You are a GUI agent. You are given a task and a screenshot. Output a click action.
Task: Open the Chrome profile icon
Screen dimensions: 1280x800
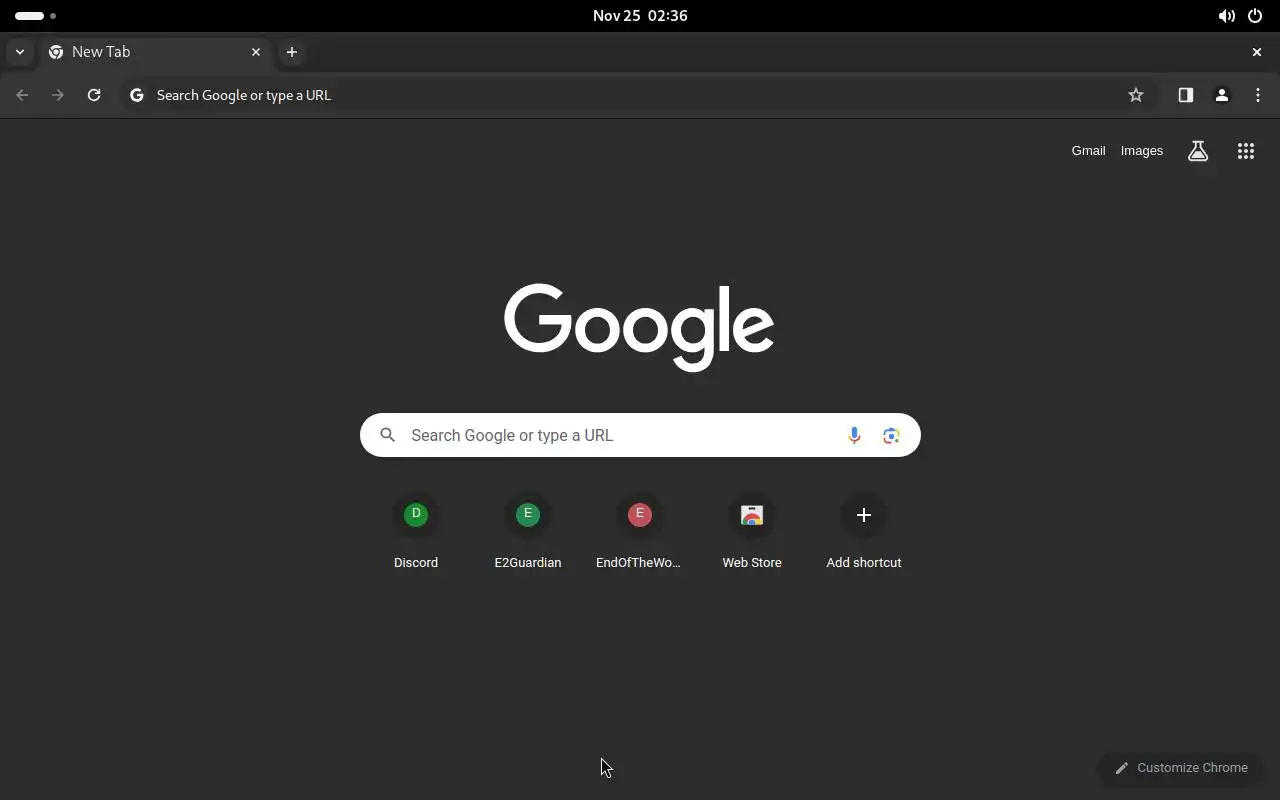(1222, 95)
